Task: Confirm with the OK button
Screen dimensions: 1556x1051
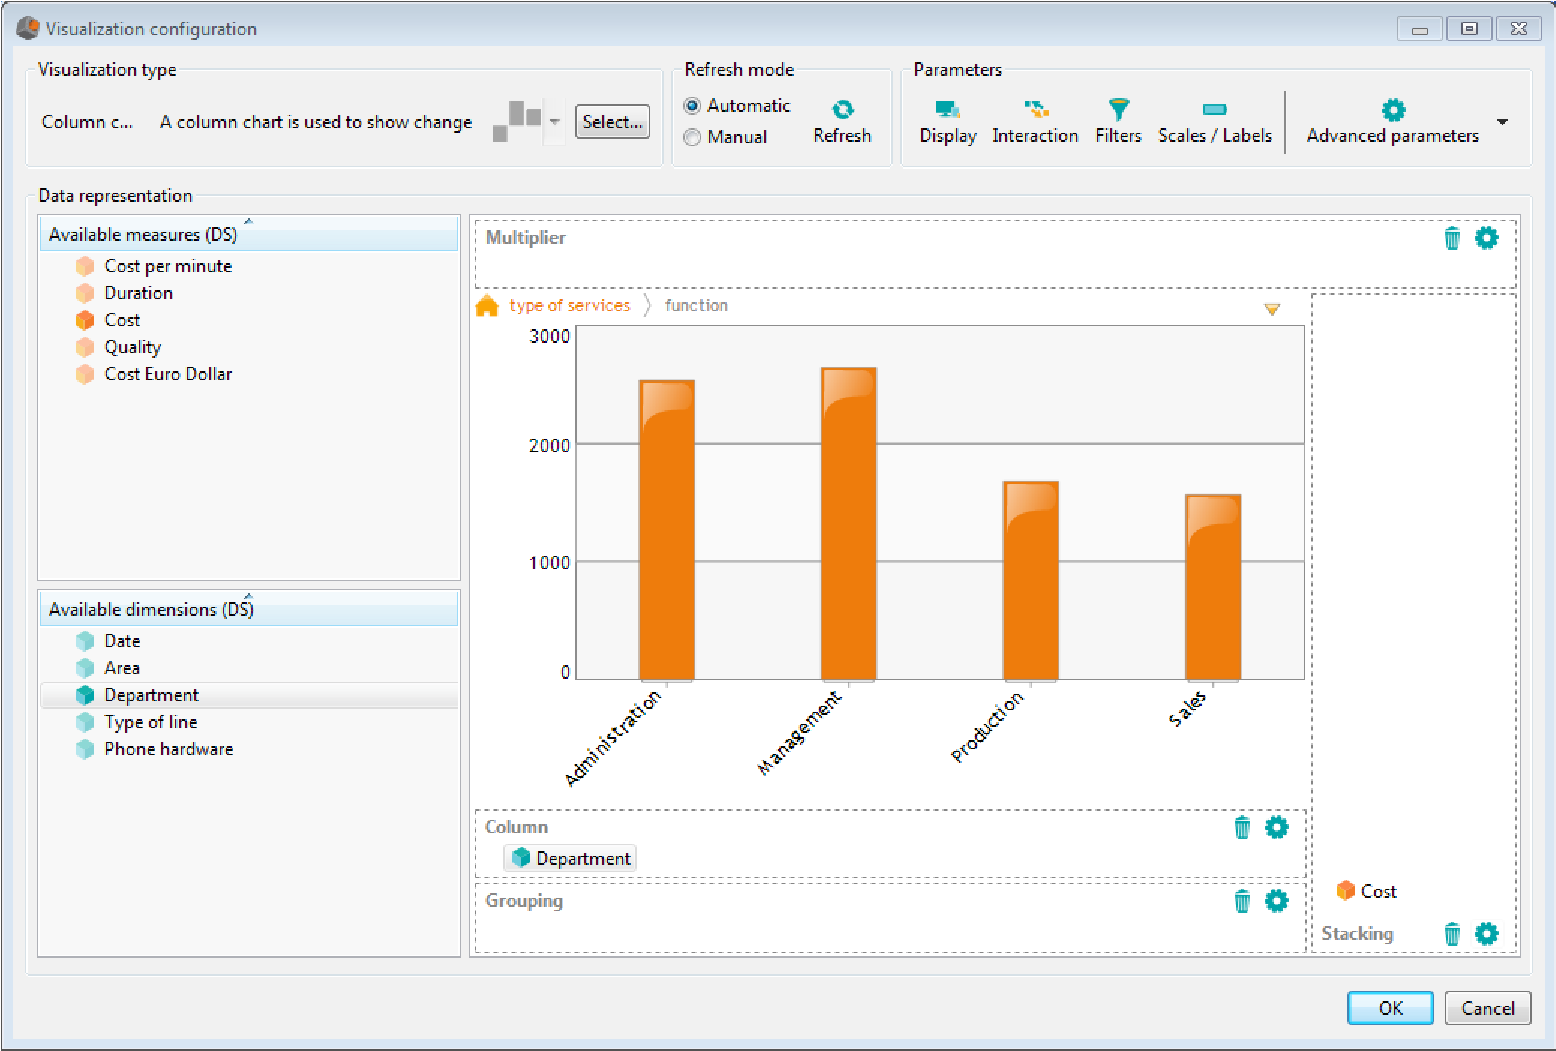Action: [x=1390, y=1008]
